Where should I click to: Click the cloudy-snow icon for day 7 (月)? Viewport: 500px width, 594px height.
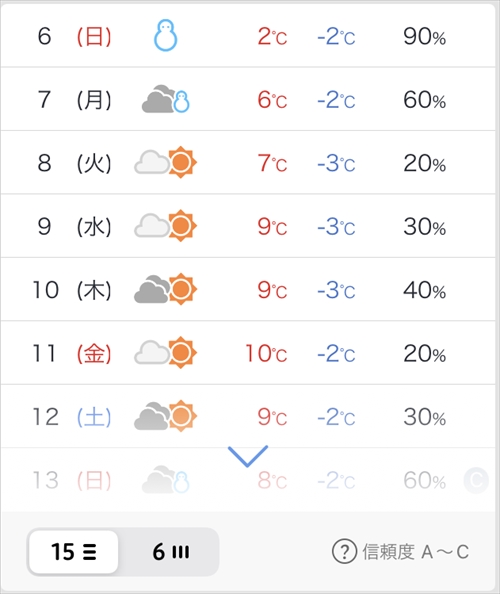point(166,99)
